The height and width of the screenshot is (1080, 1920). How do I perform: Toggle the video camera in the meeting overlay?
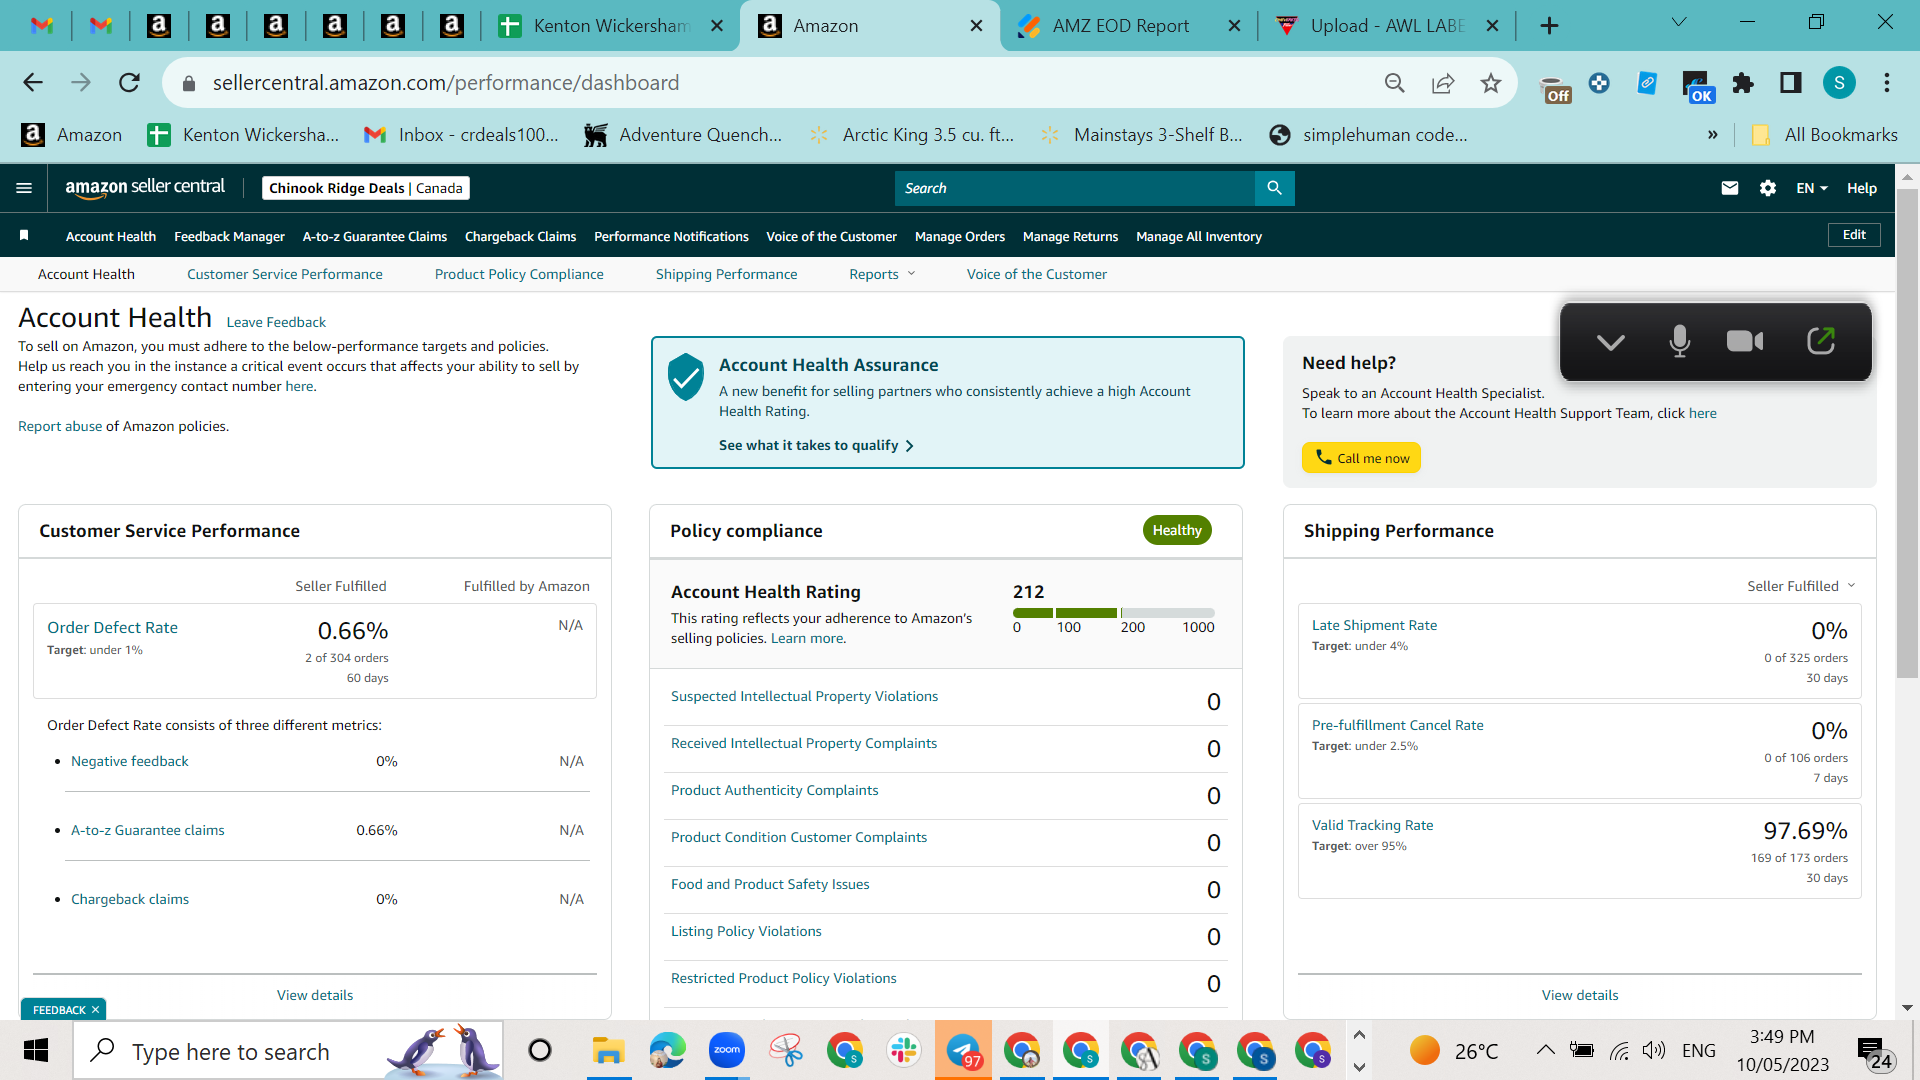(1745, 342)
